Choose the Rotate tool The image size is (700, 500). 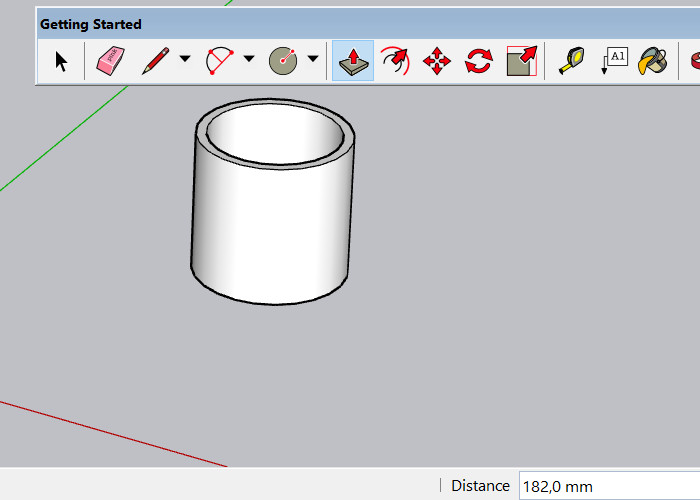(479, 61)
